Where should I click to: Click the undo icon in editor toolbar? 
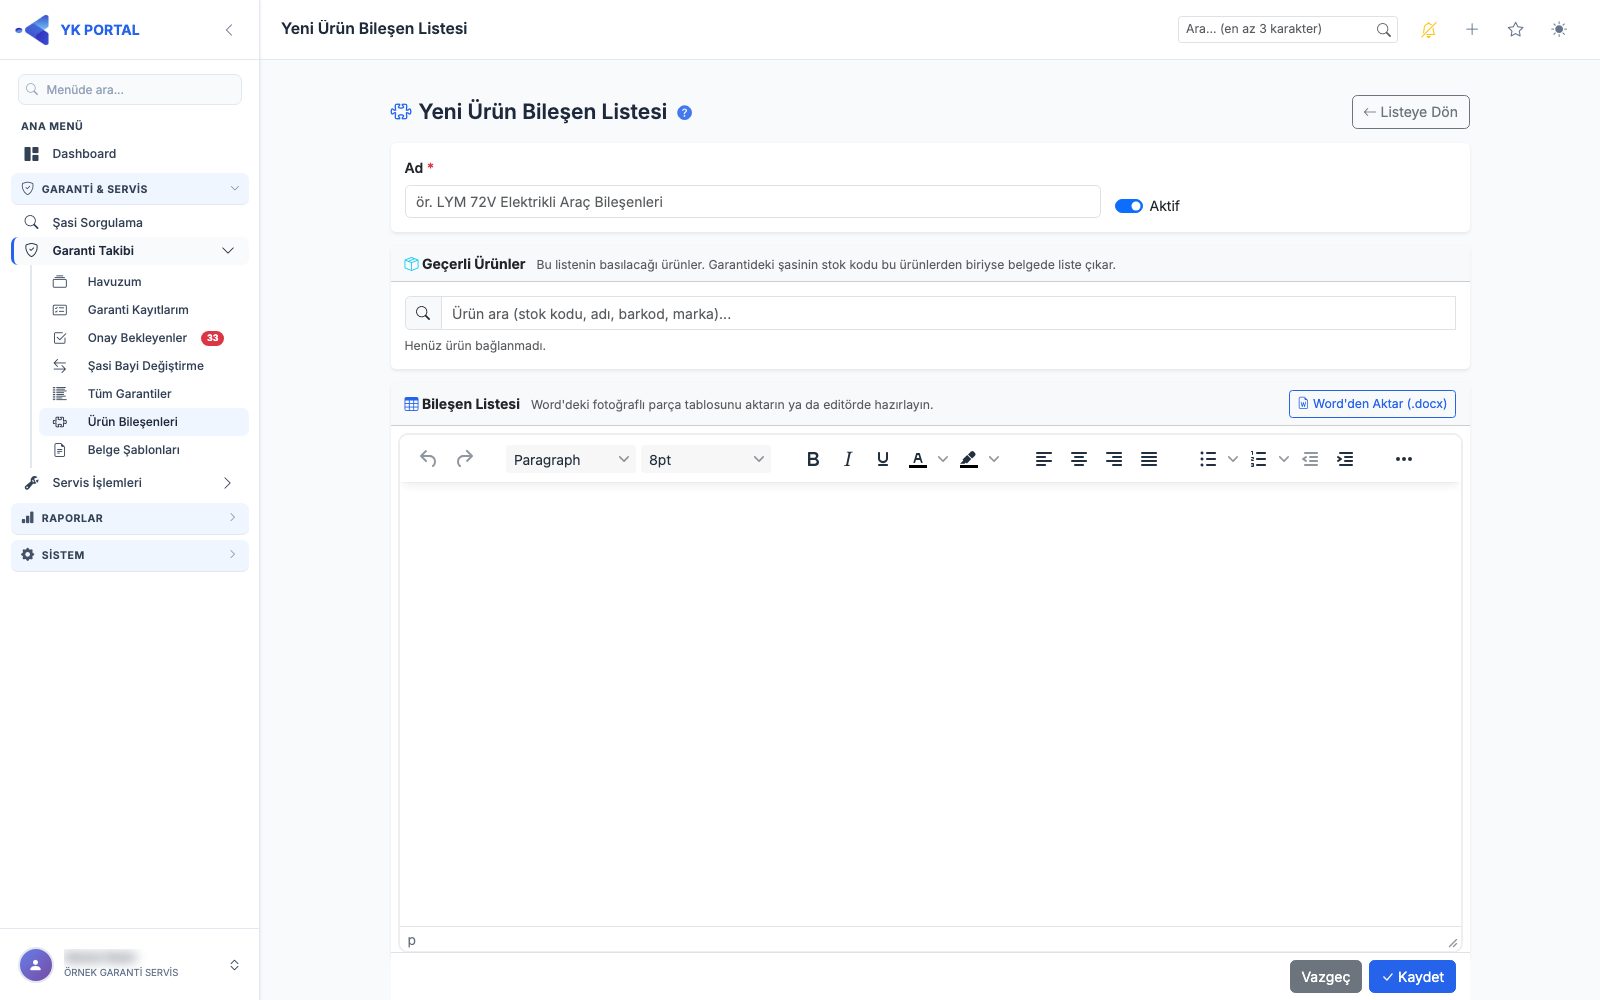point(428,459)
